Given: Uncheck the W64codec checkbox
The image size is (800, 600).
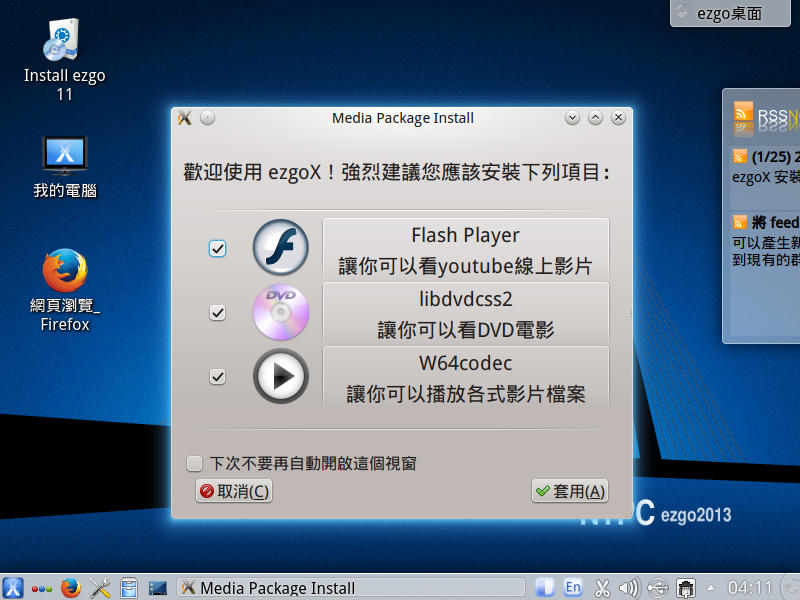Looking at the screenshot, I should pyautogui.click(x=217, y=377).
